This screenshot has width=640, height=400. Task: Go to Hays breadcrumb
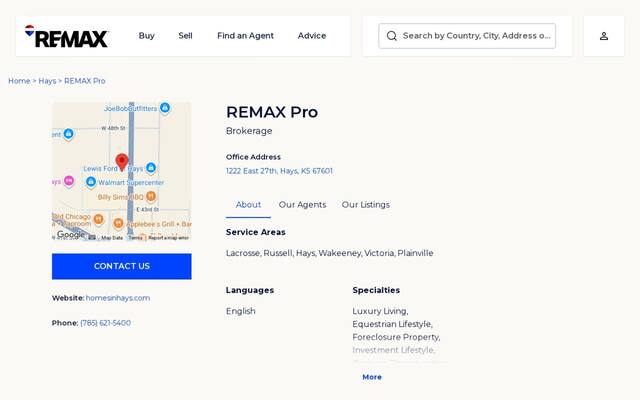(47, 81)
